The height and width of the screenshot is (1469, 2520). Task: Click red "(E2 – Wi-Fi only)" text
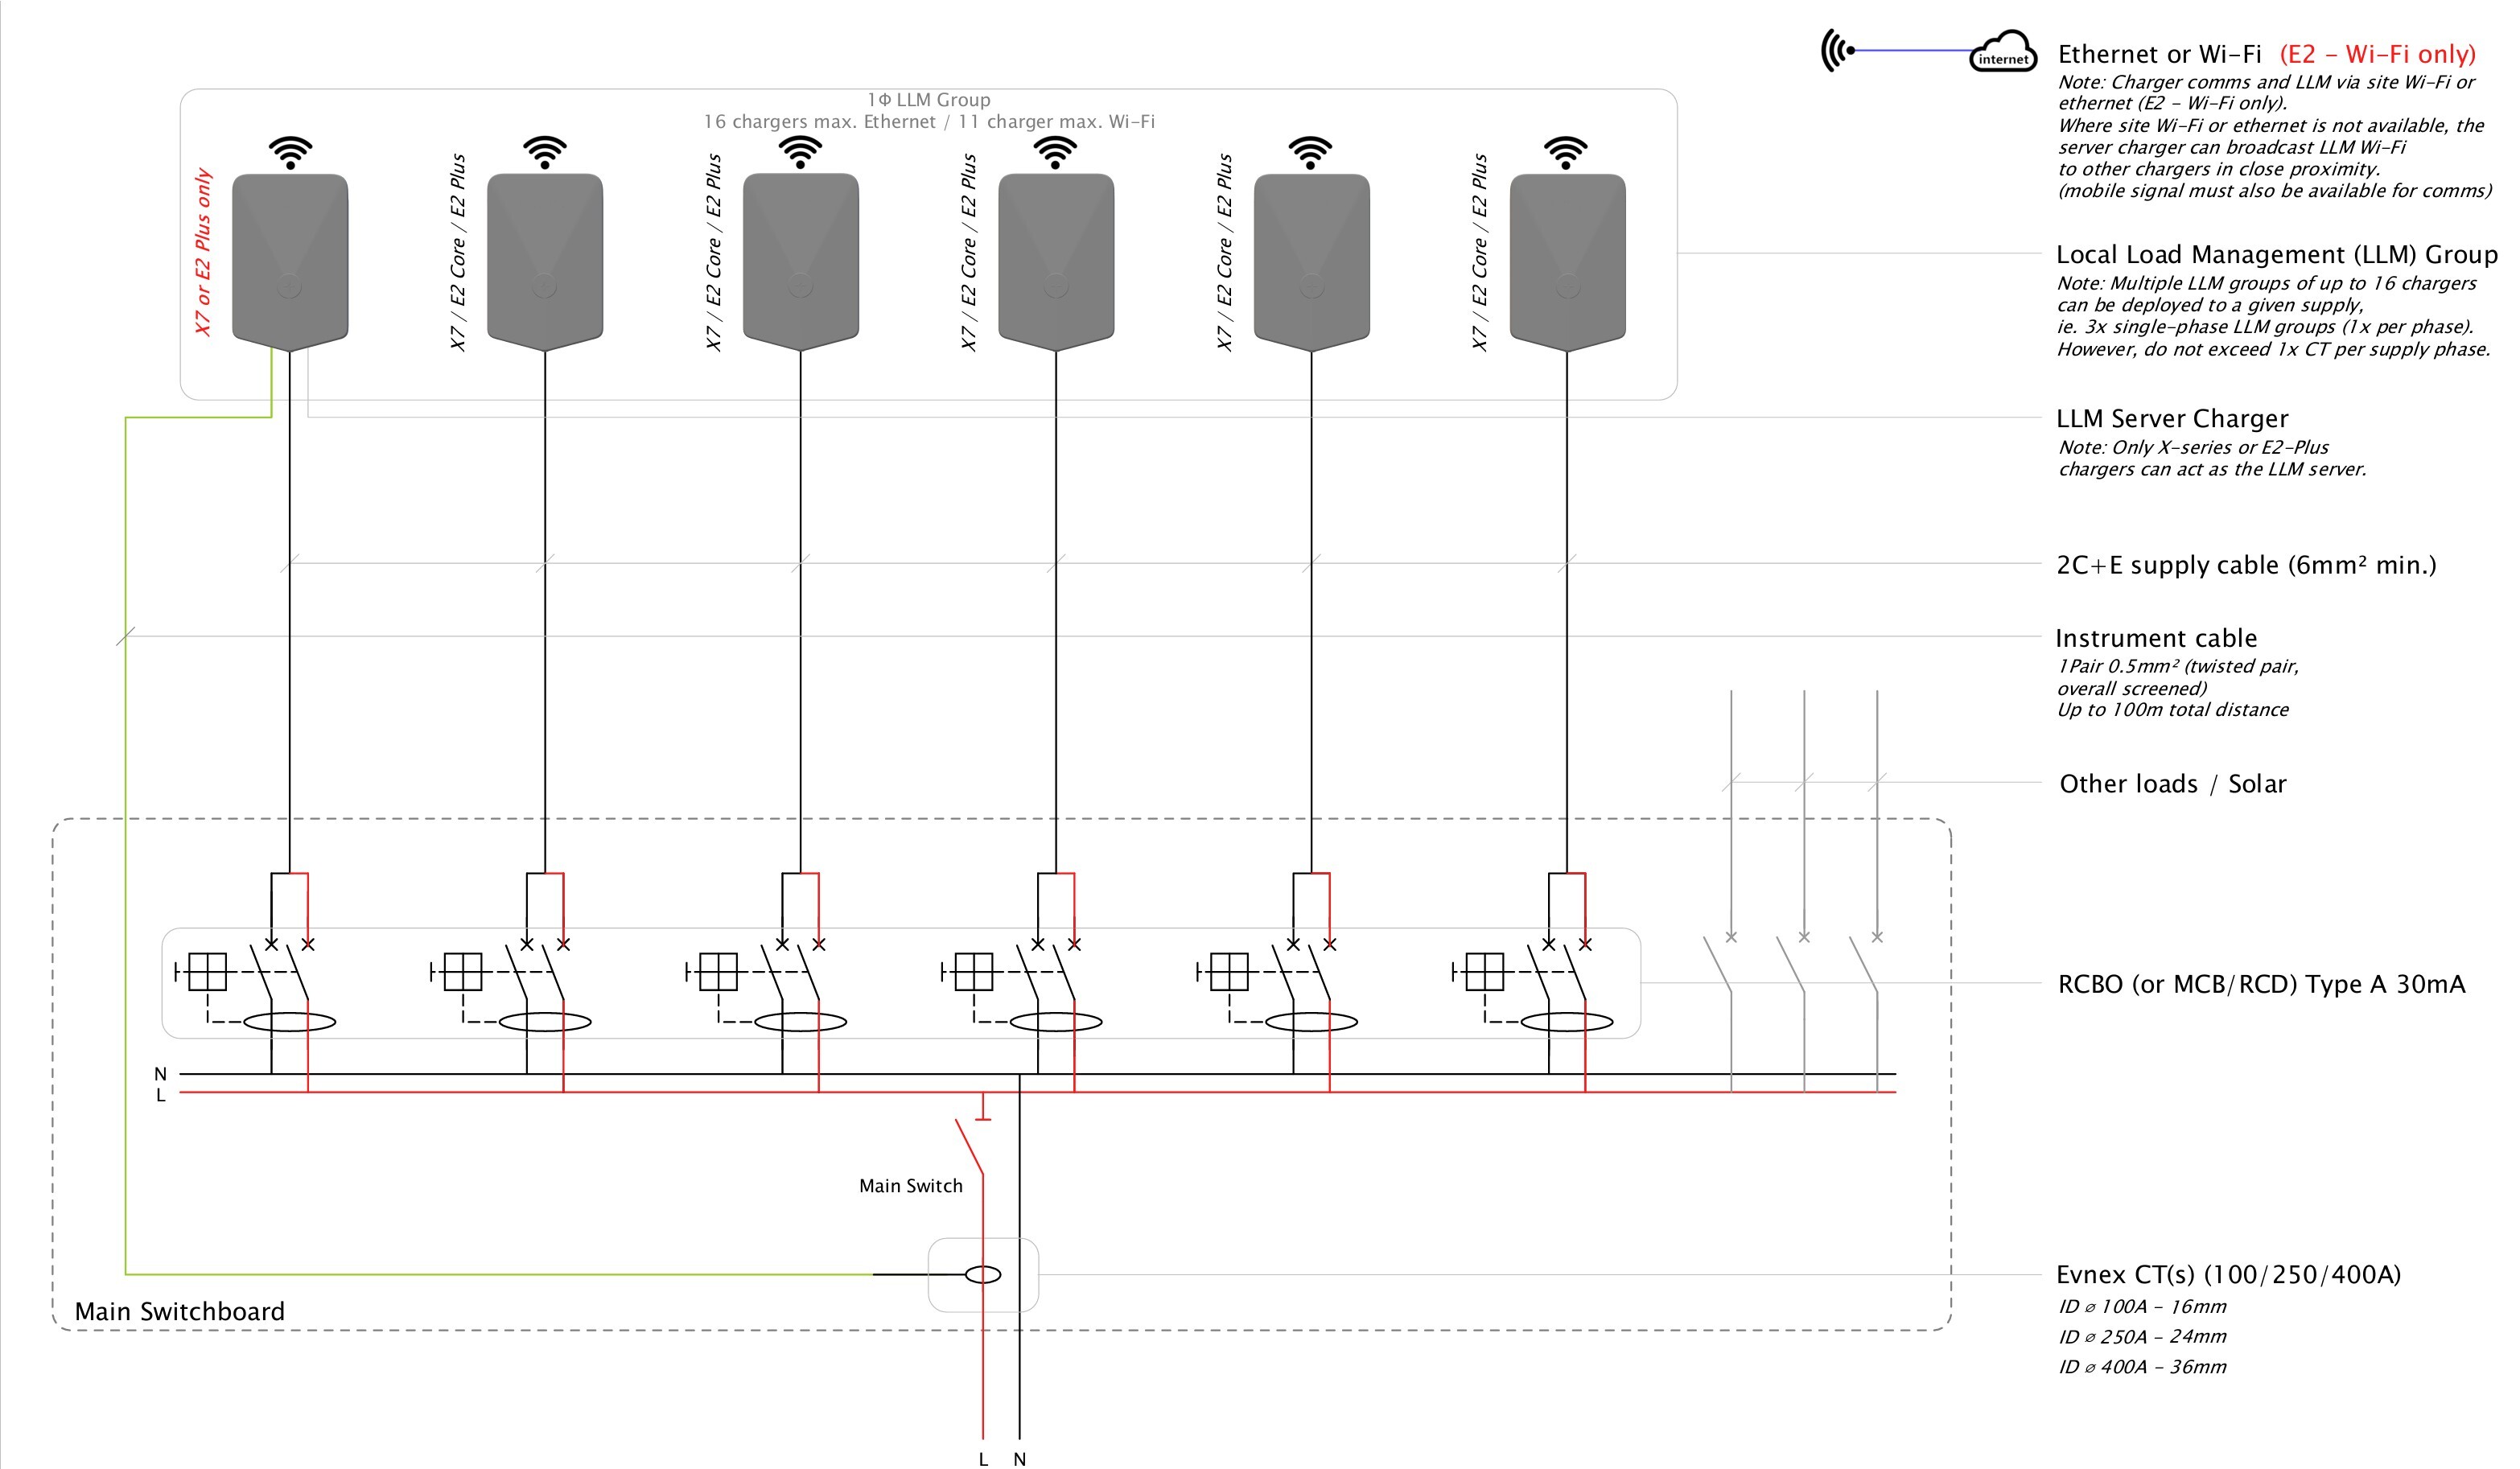click(2378, 54)
